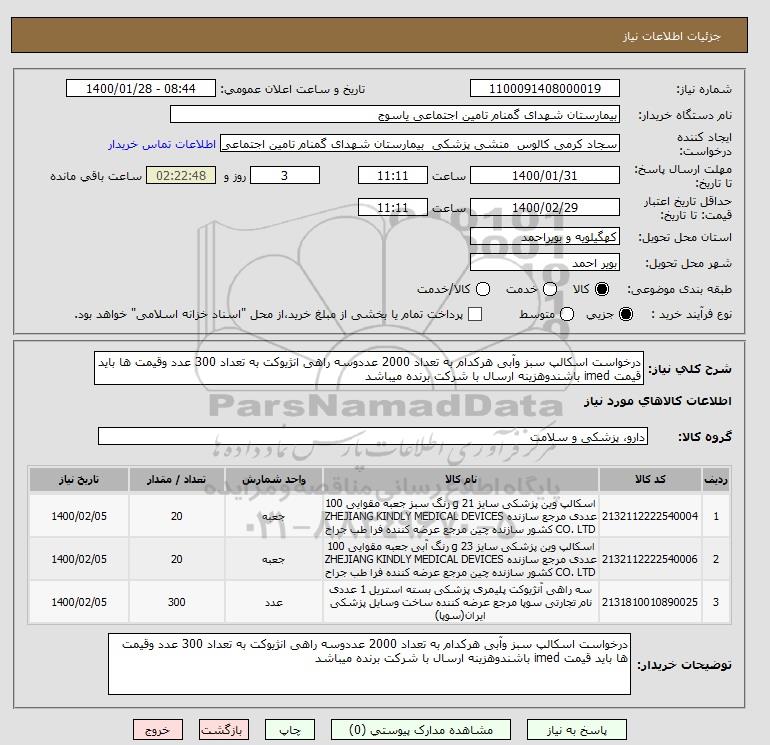Screen dimensions: 770x745
Task: Click the goods group field دارو، پزشکی و سلامت
Action: [373, 436]
